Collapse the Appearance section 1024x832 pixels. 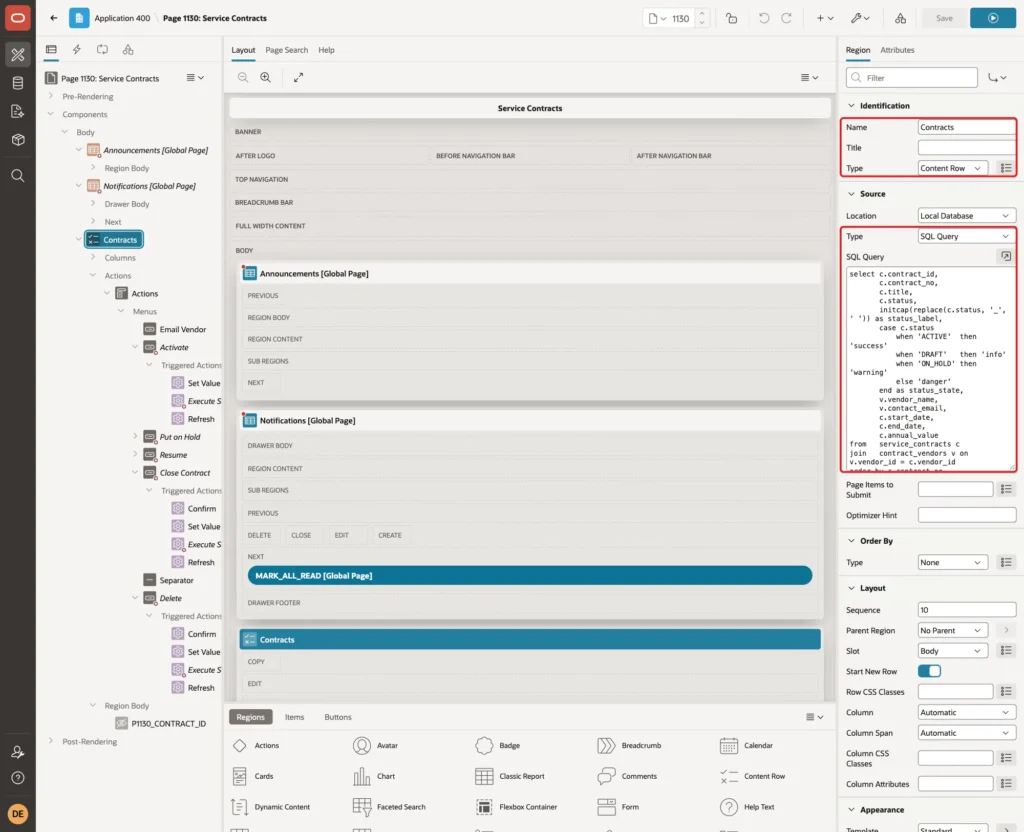851,810
